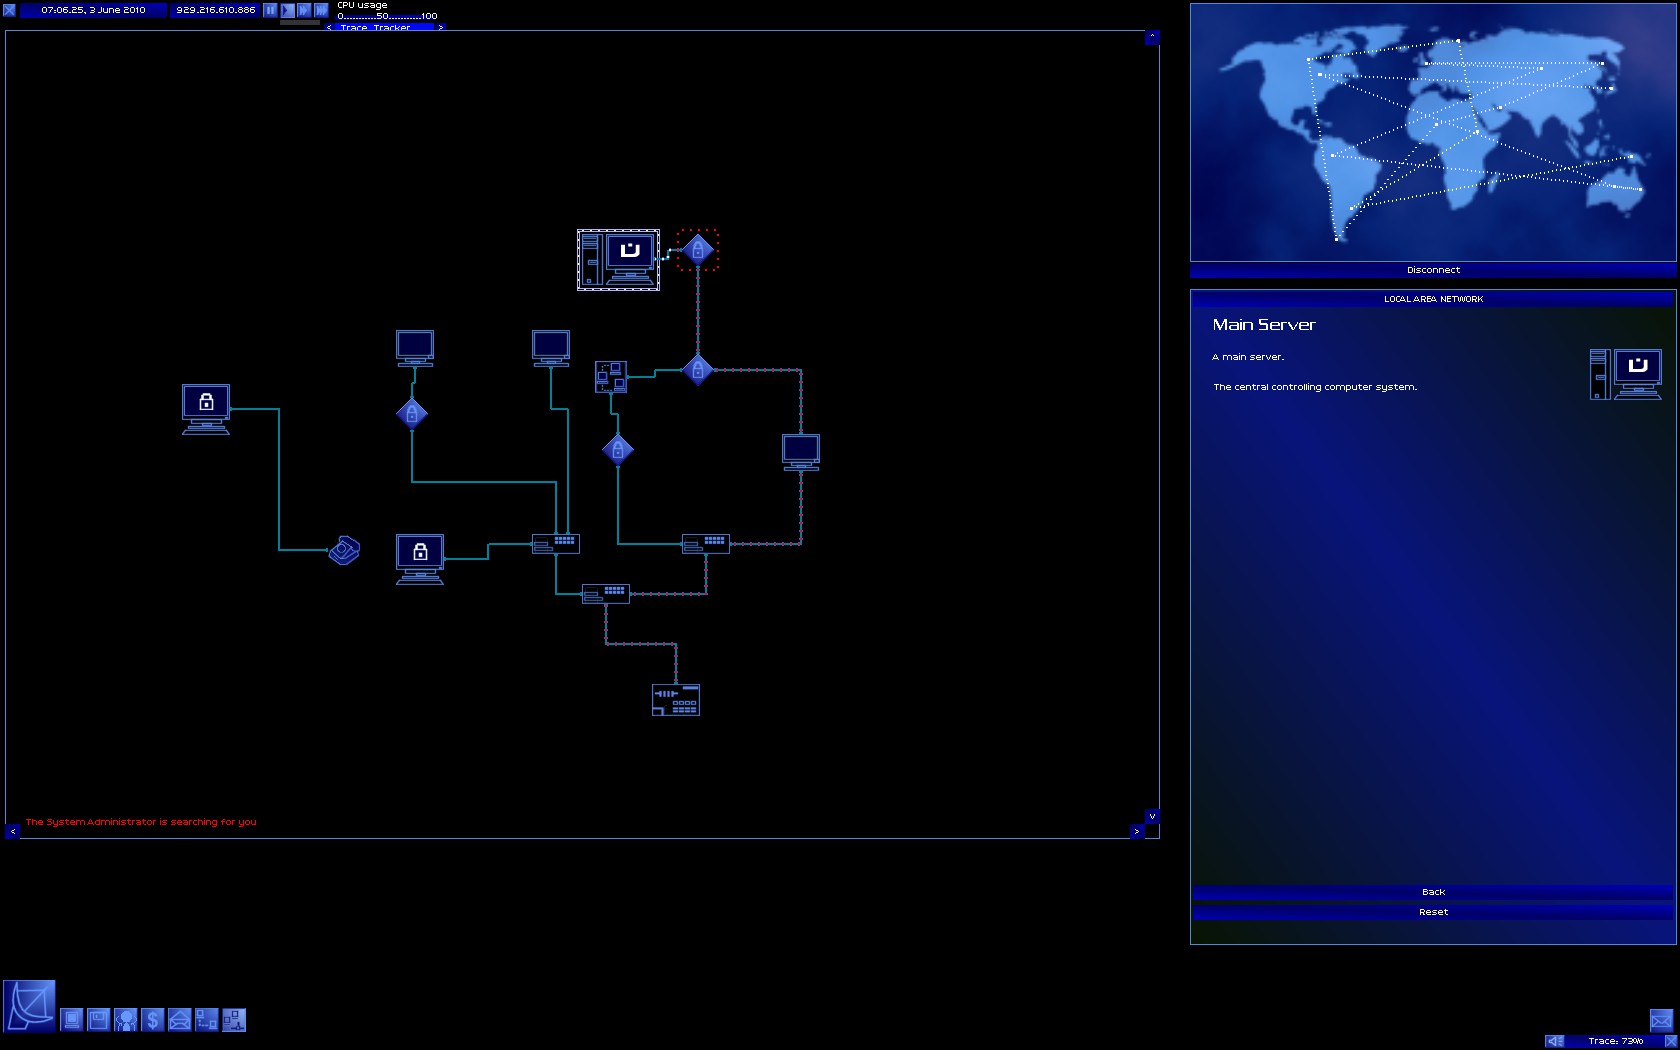Screen dimensions: 1680x1050
Task: Click the Main Server icon in info panel
Action: point(1626,374)
